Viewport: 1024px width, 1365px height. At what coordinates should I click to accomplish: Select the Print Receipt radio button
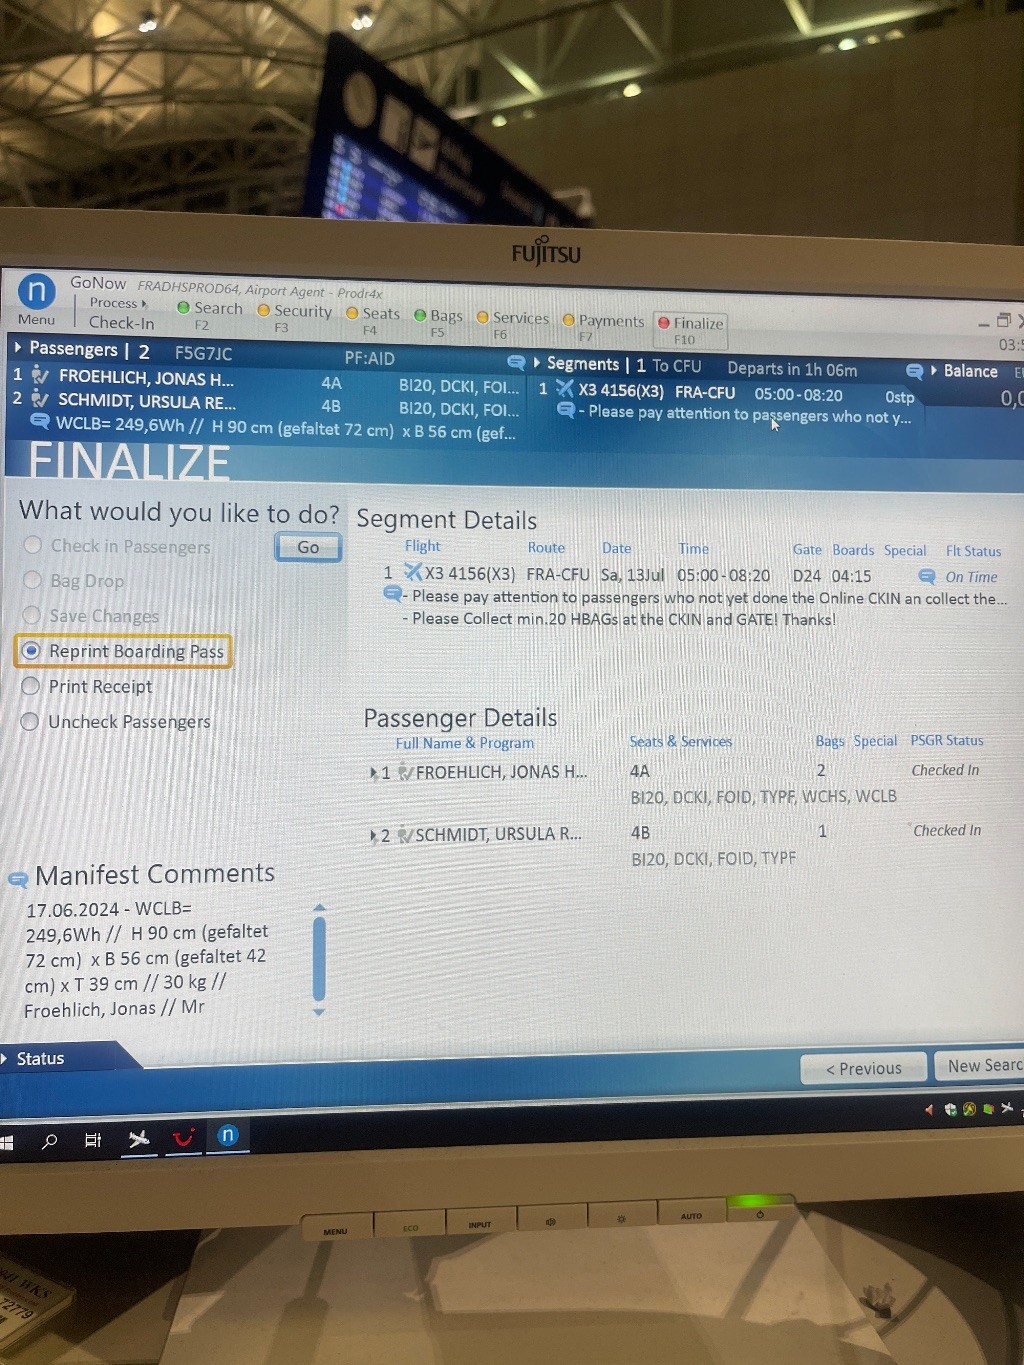(x=31, y=686)
